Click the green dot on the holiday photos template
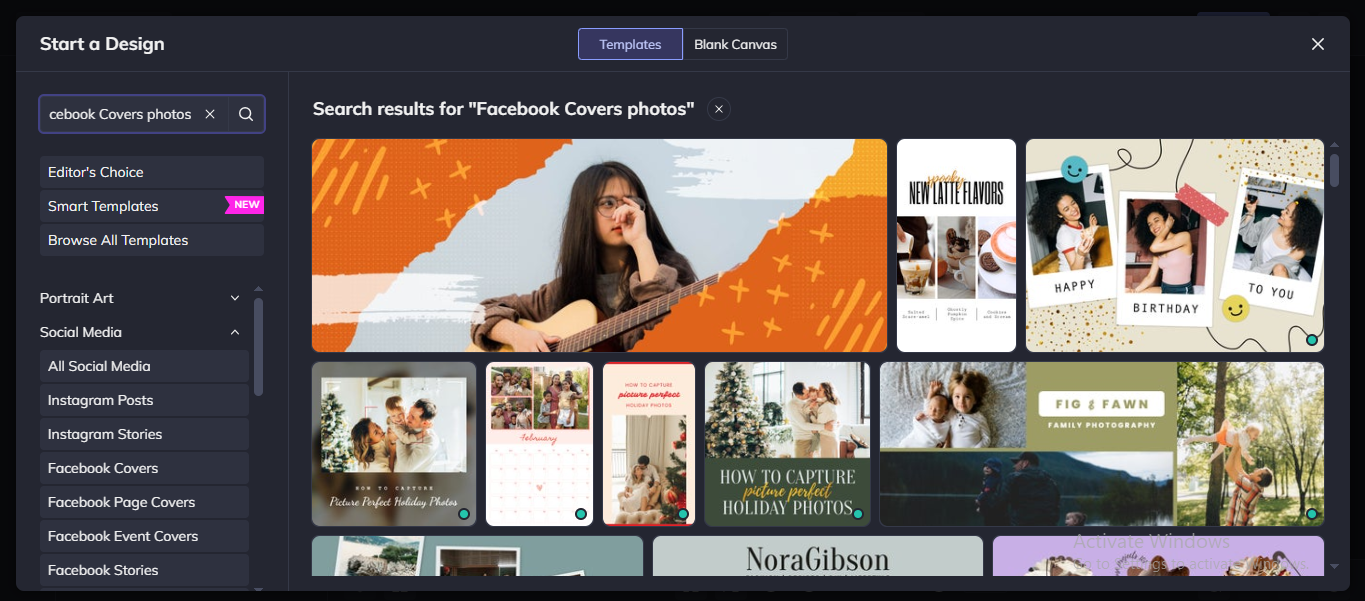This screenshot has width=1365, height=601. tap(857, 512)
